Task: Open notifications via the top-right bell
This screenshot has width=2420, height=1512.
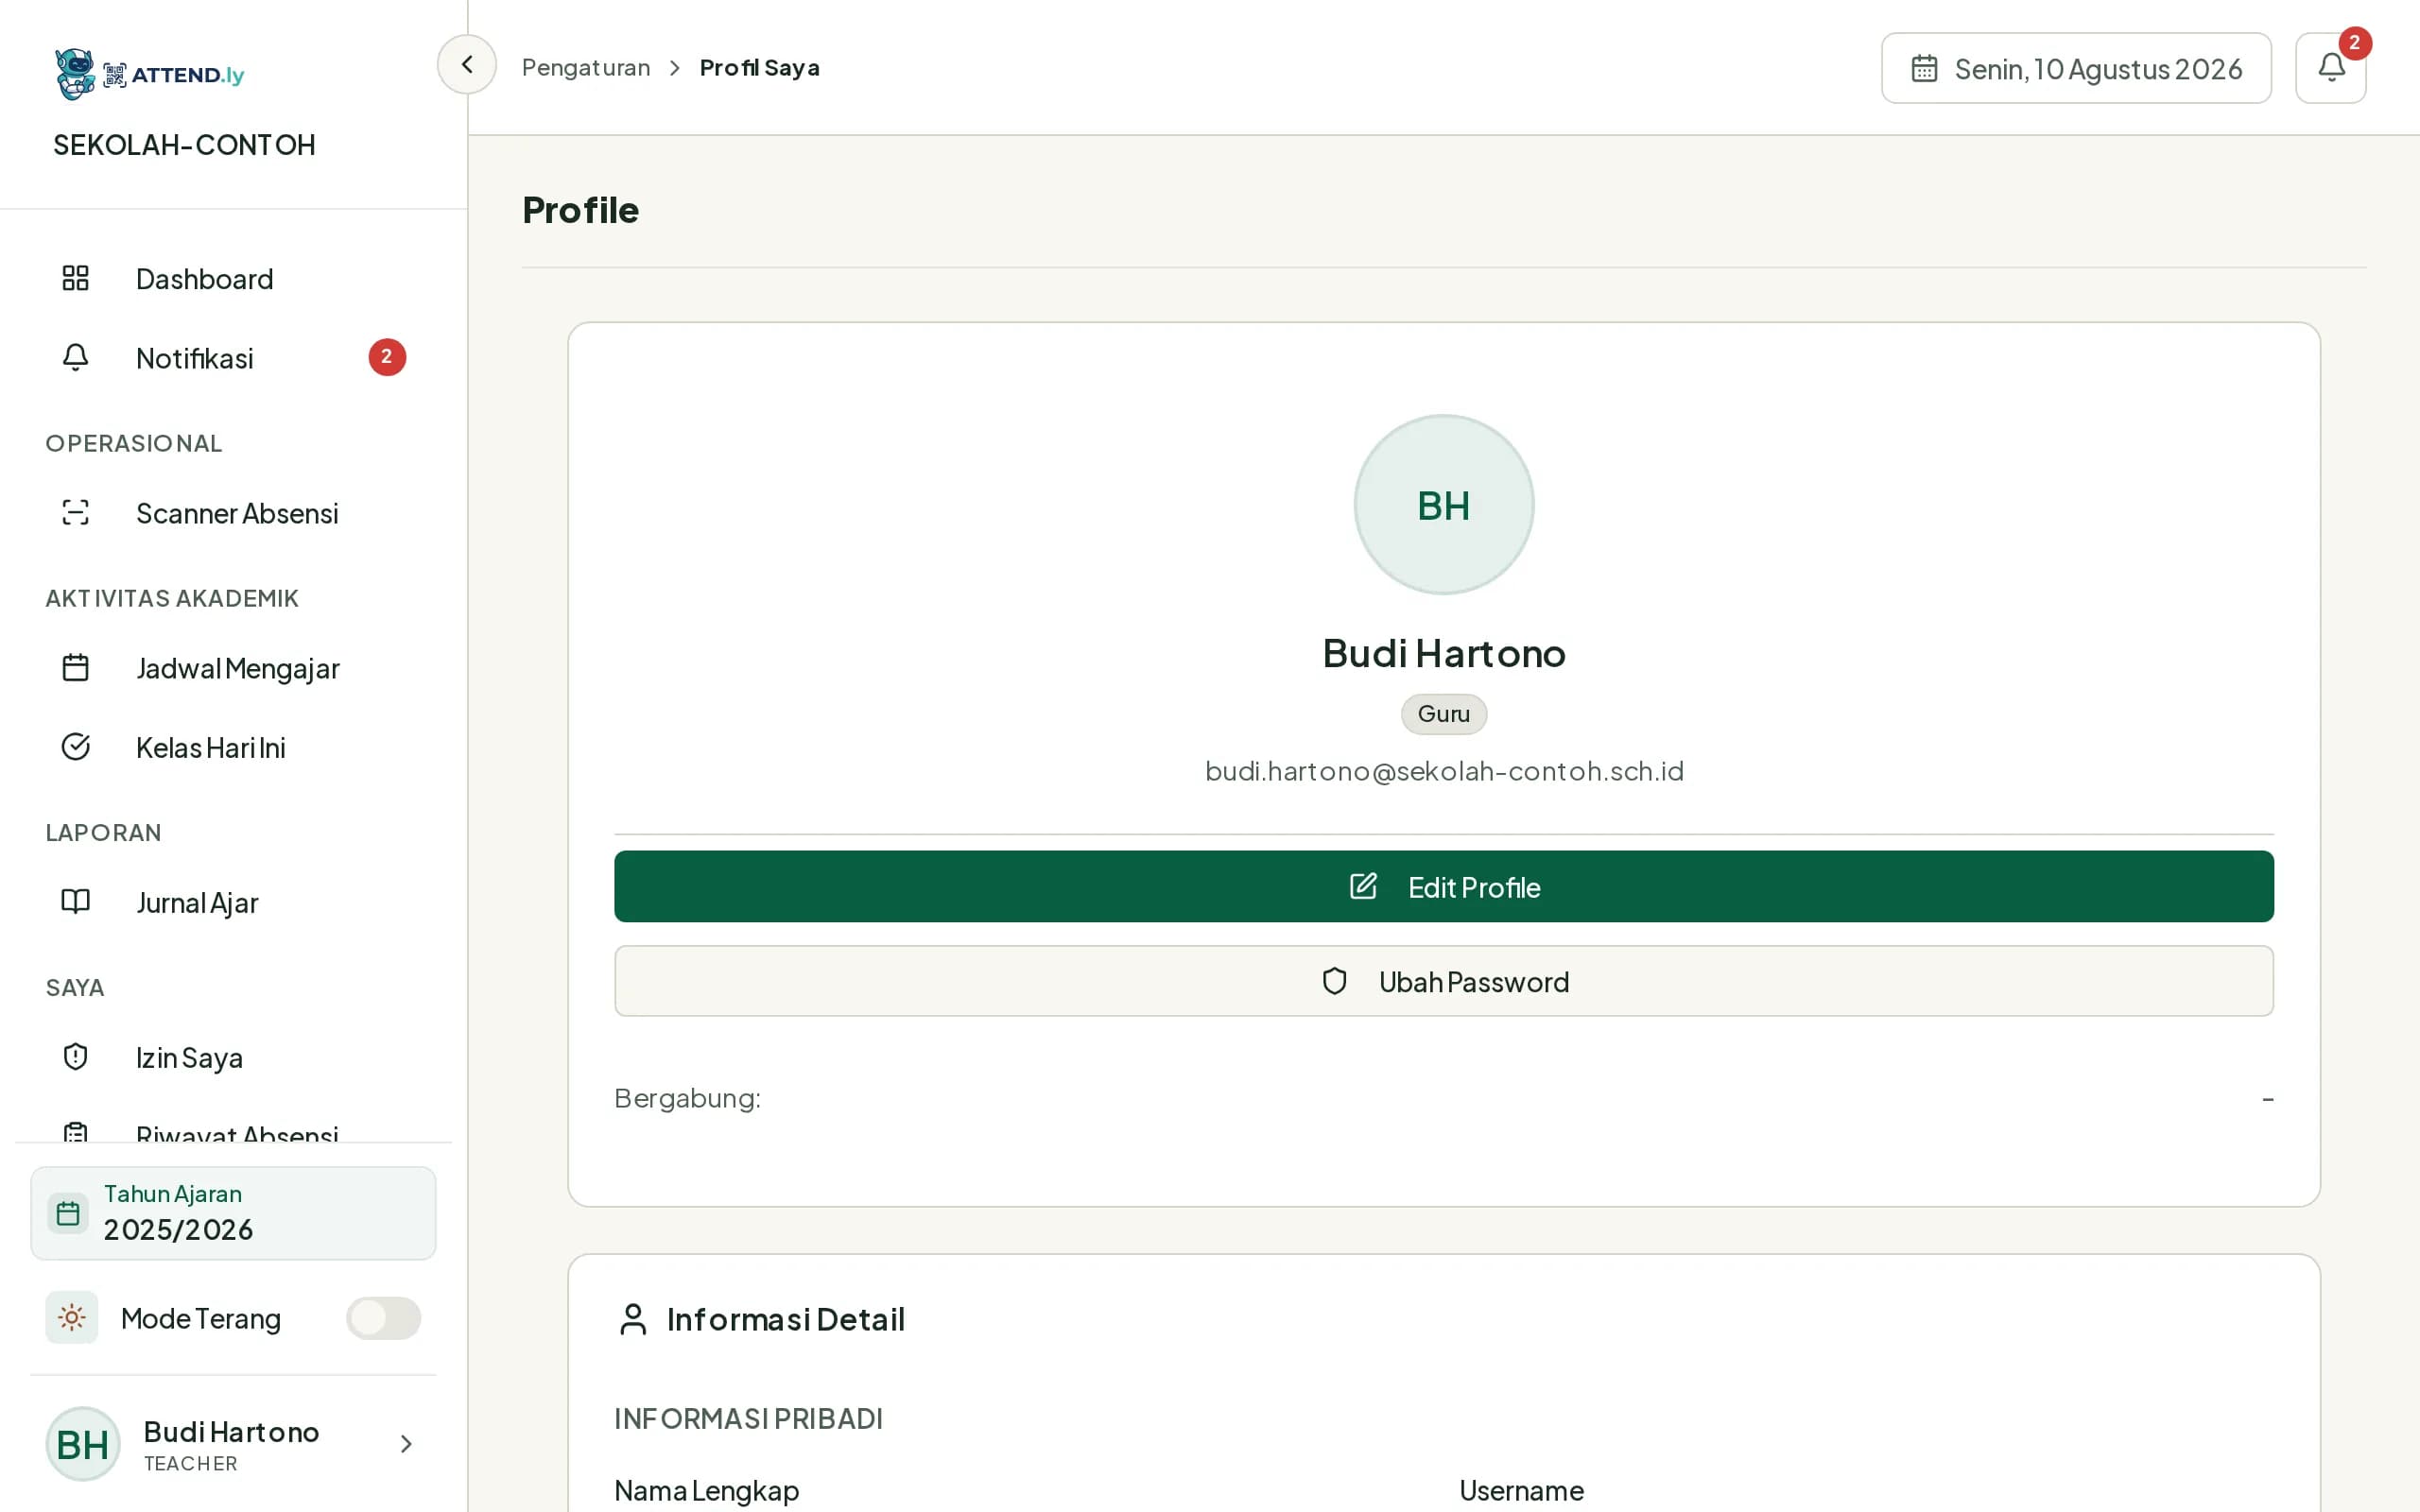Action: [x=2330, y=68]
